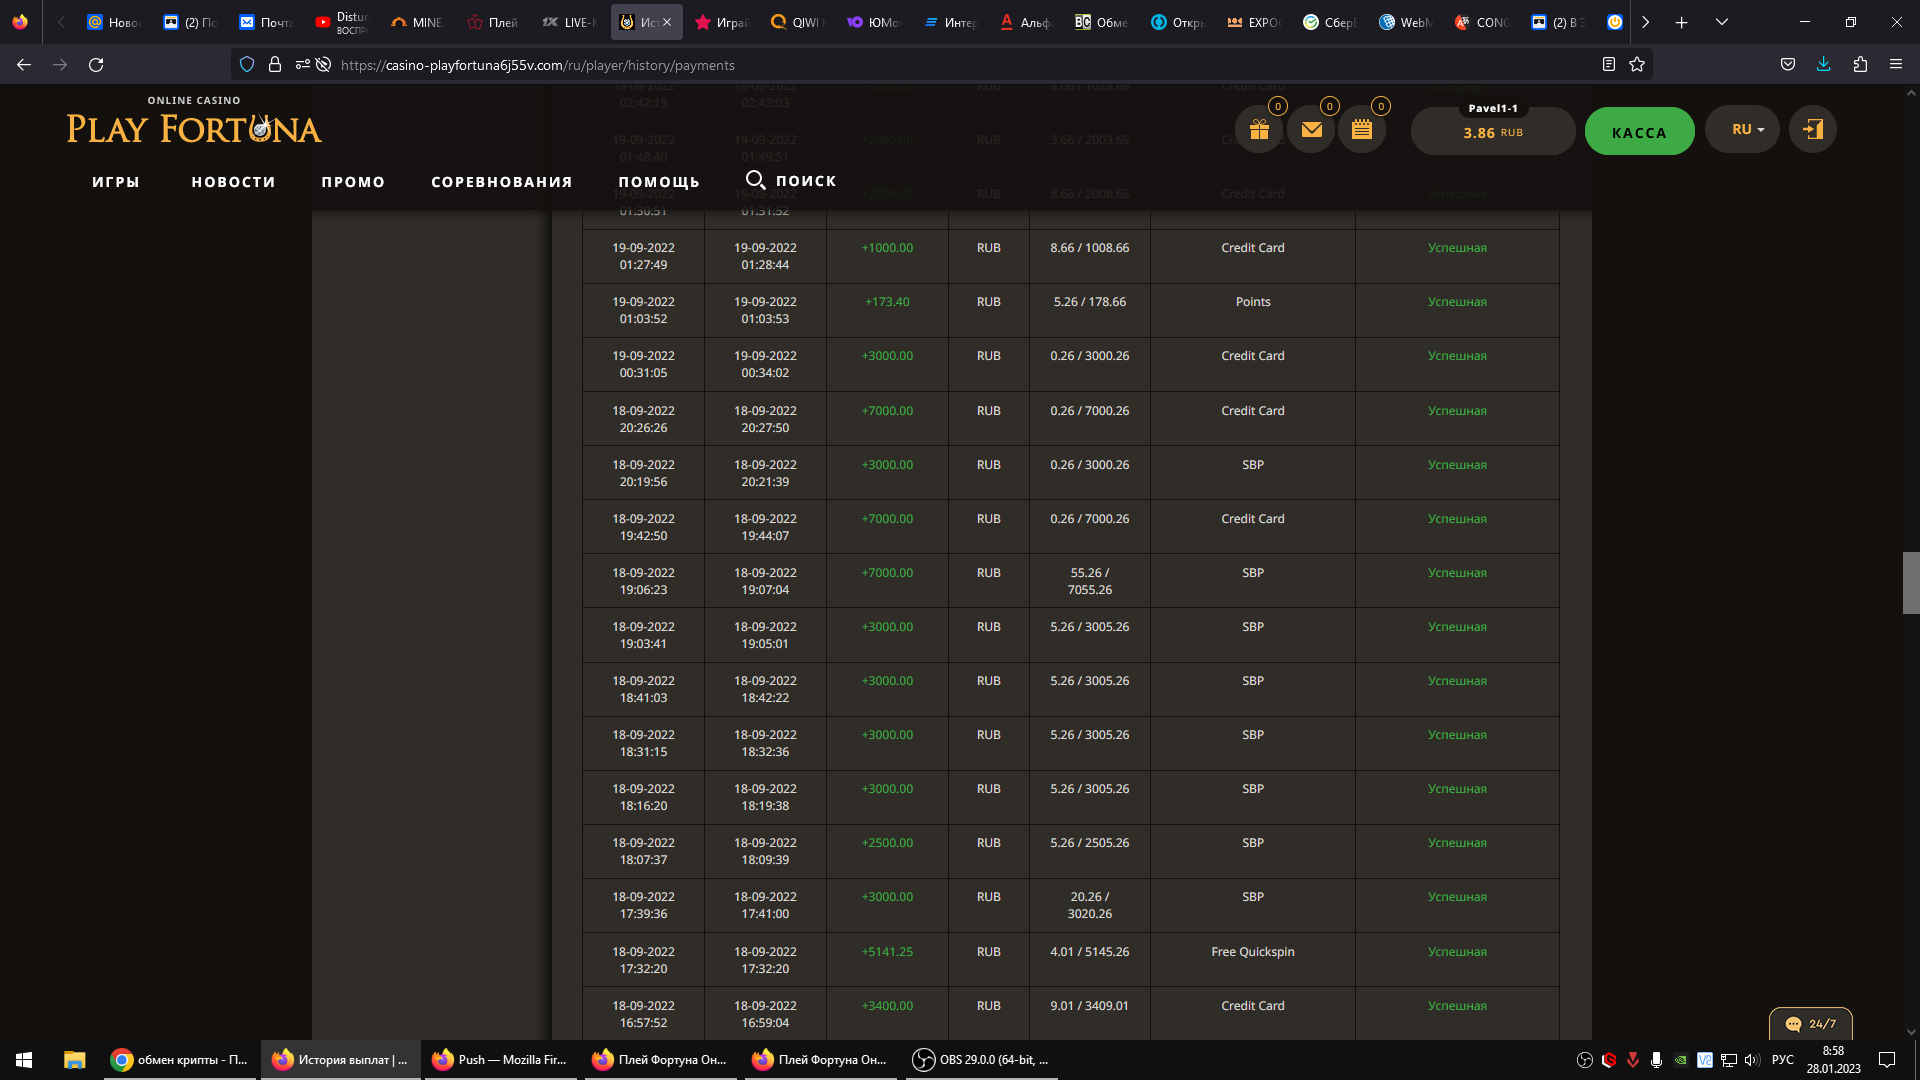Open Firefox downloads arrow icon
Viewport: 1920px width, 1080px height.
pyautogui.click(x=1823, y=65)
